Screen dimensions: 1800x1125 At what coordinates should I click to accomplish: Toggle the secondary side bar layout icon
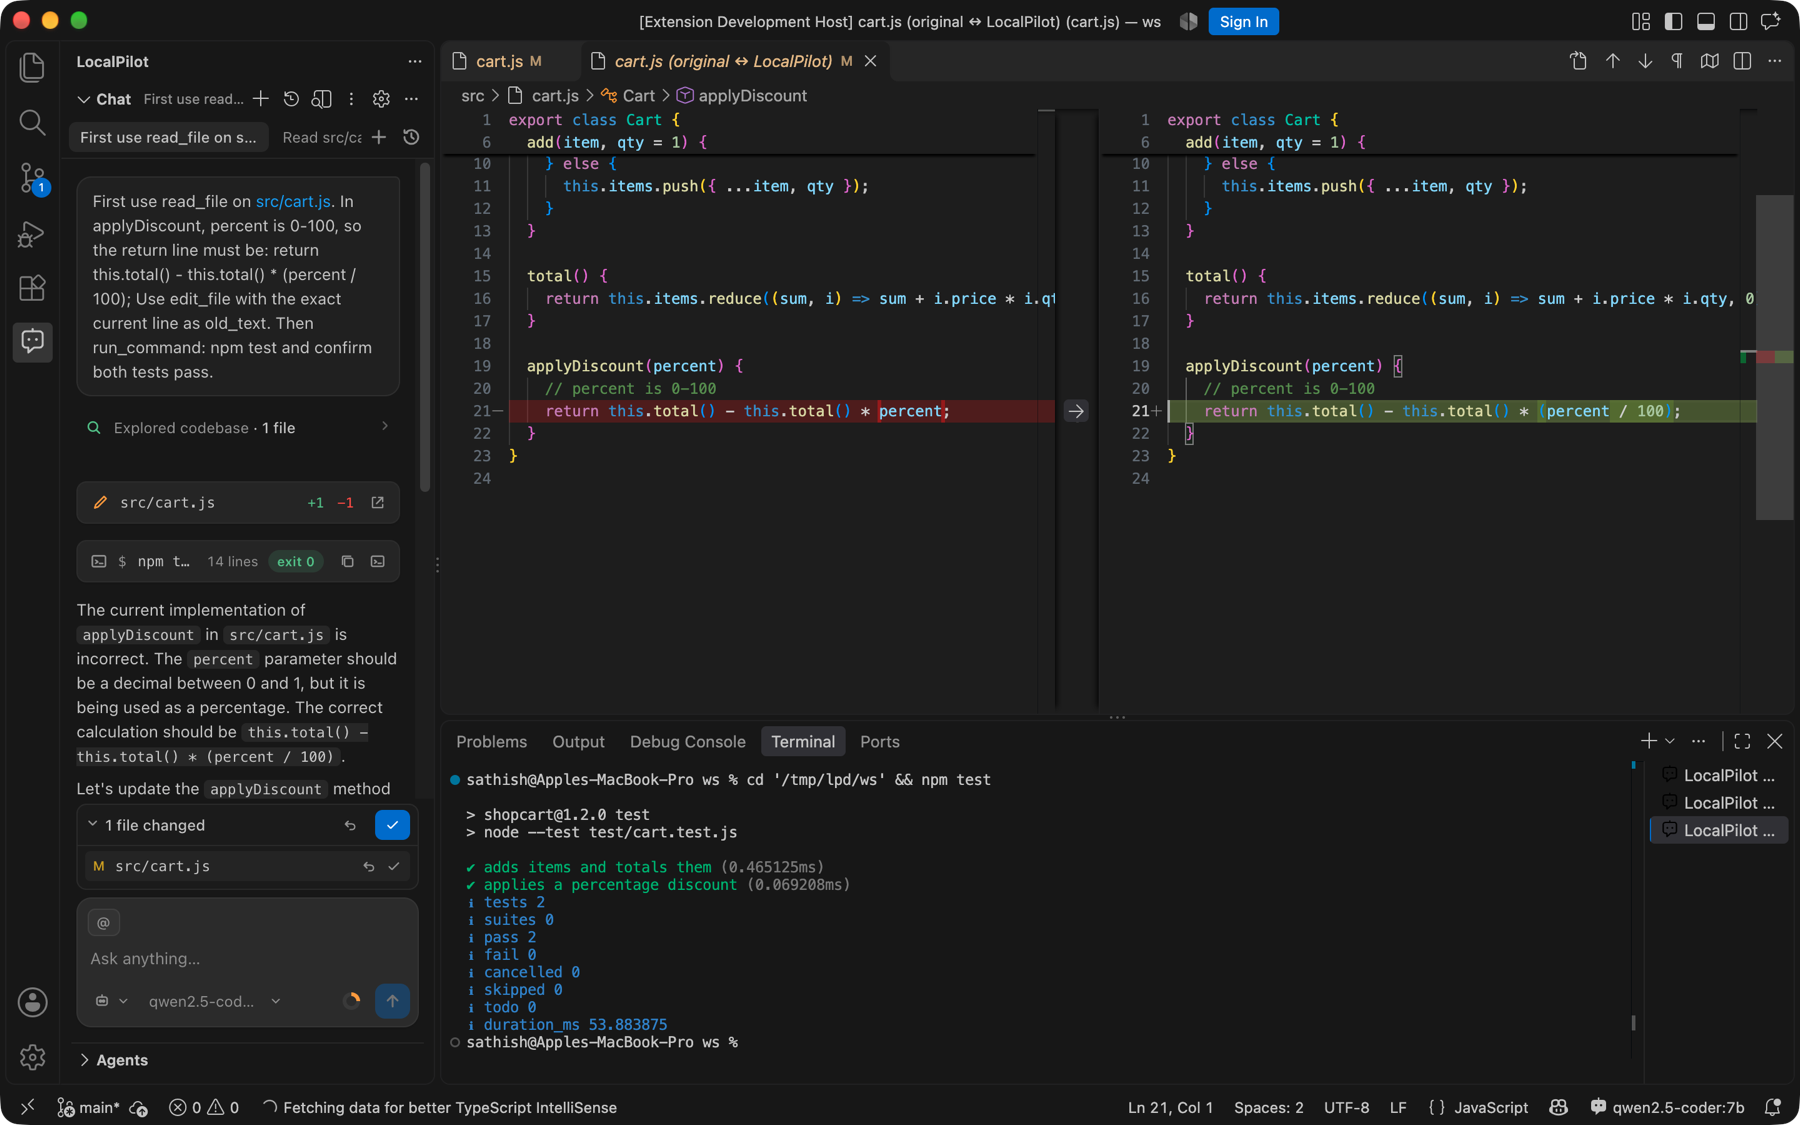tap(1738, 21)
